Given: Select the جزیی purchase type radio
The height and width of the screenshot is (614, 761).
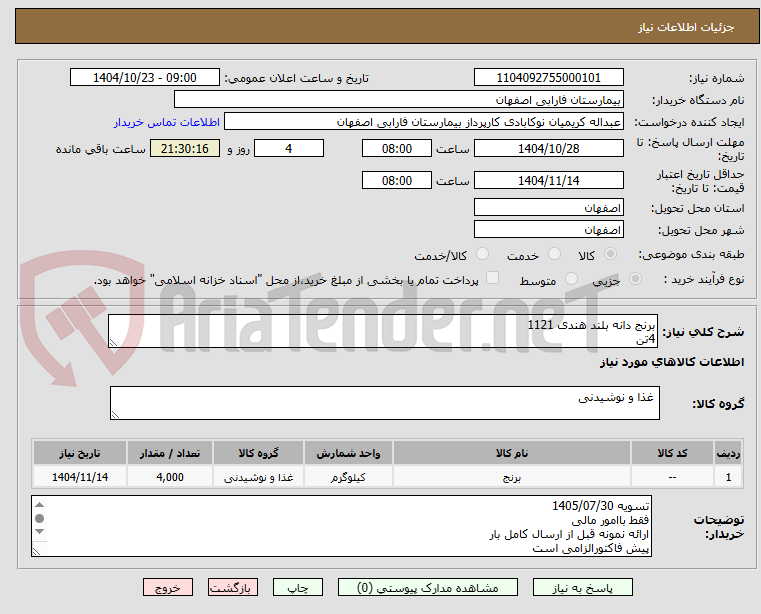Looking at the screenshot, I should 635,279.
